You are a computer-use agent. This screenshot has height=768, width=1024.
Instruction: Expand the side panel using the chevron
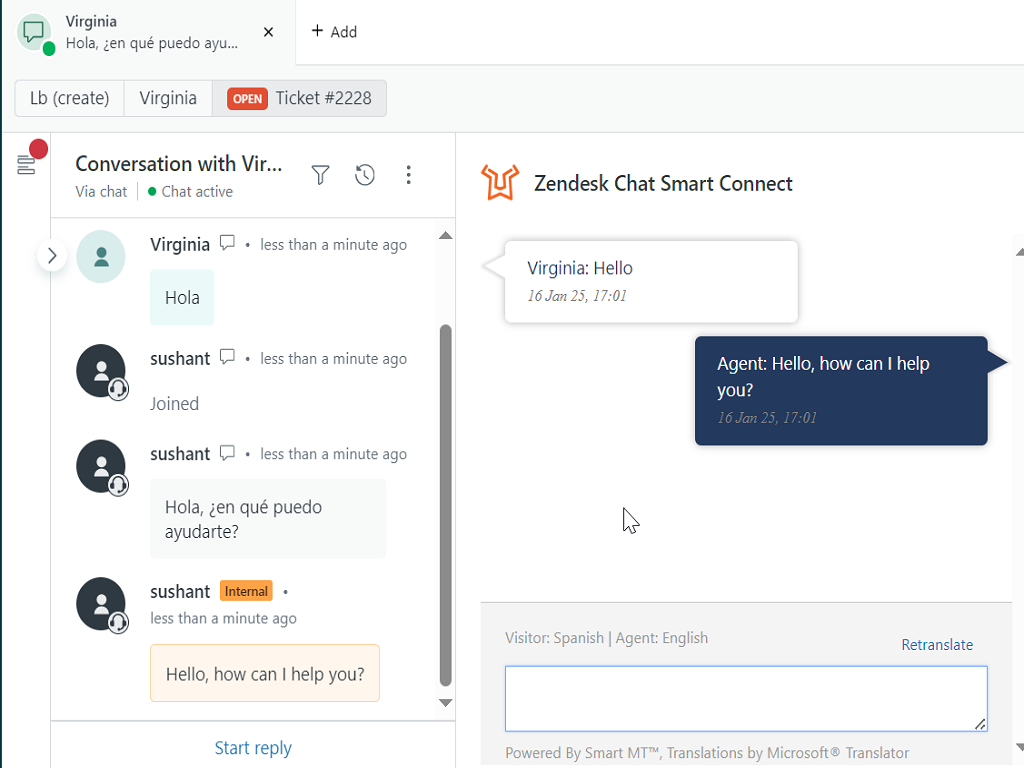coord(52,255)
